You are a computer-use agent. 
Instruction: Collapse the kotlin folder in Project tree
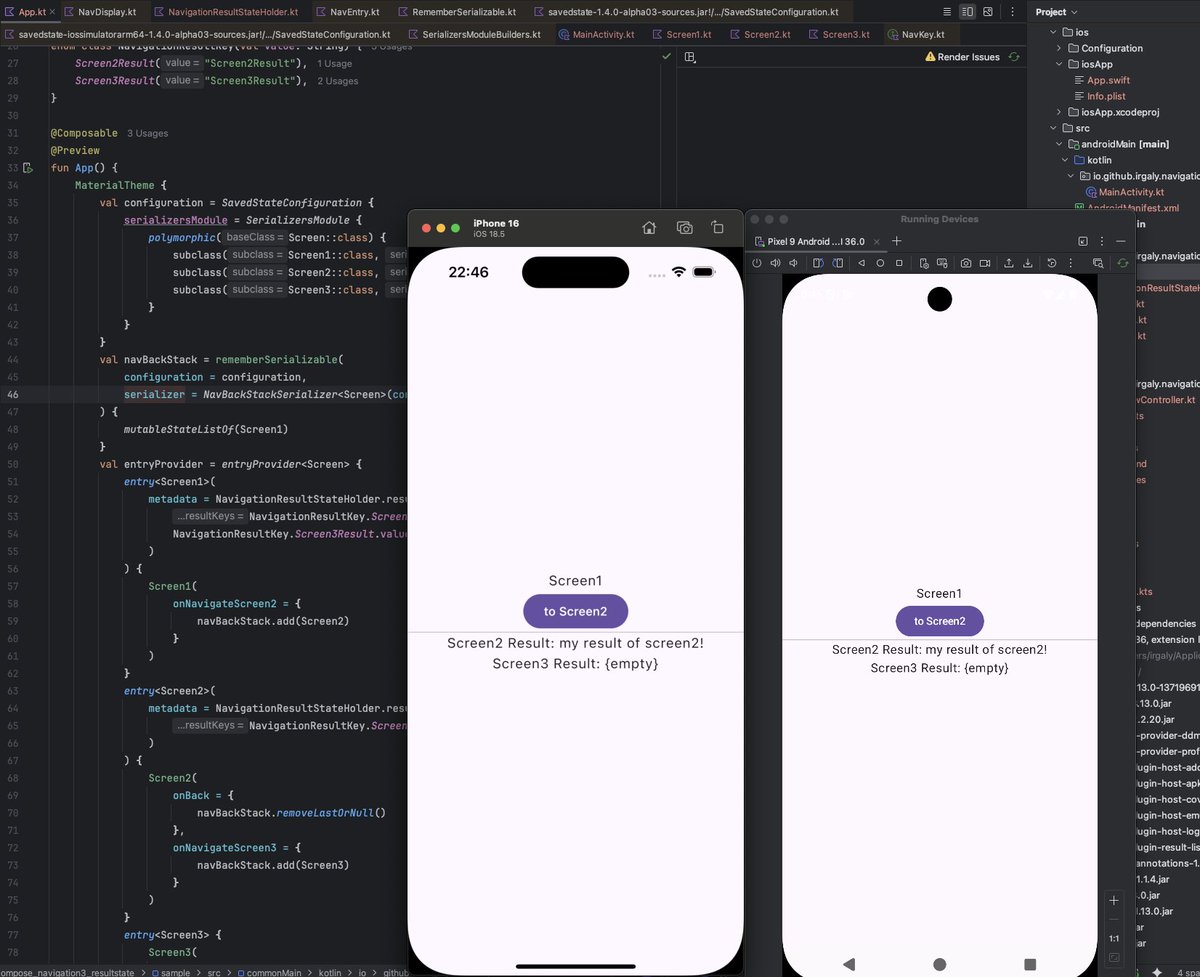click(1065, 160)
